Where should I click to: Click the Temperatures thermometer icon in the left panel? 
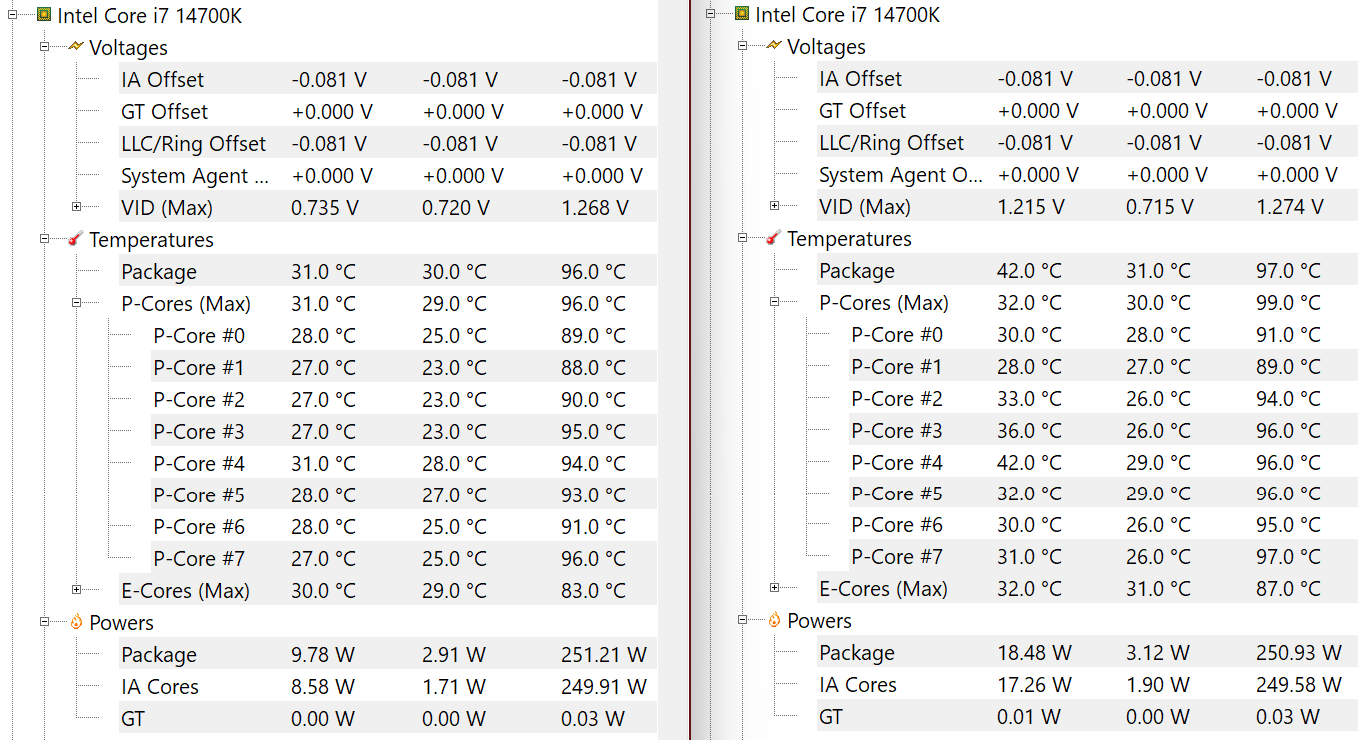pos(76,239)
